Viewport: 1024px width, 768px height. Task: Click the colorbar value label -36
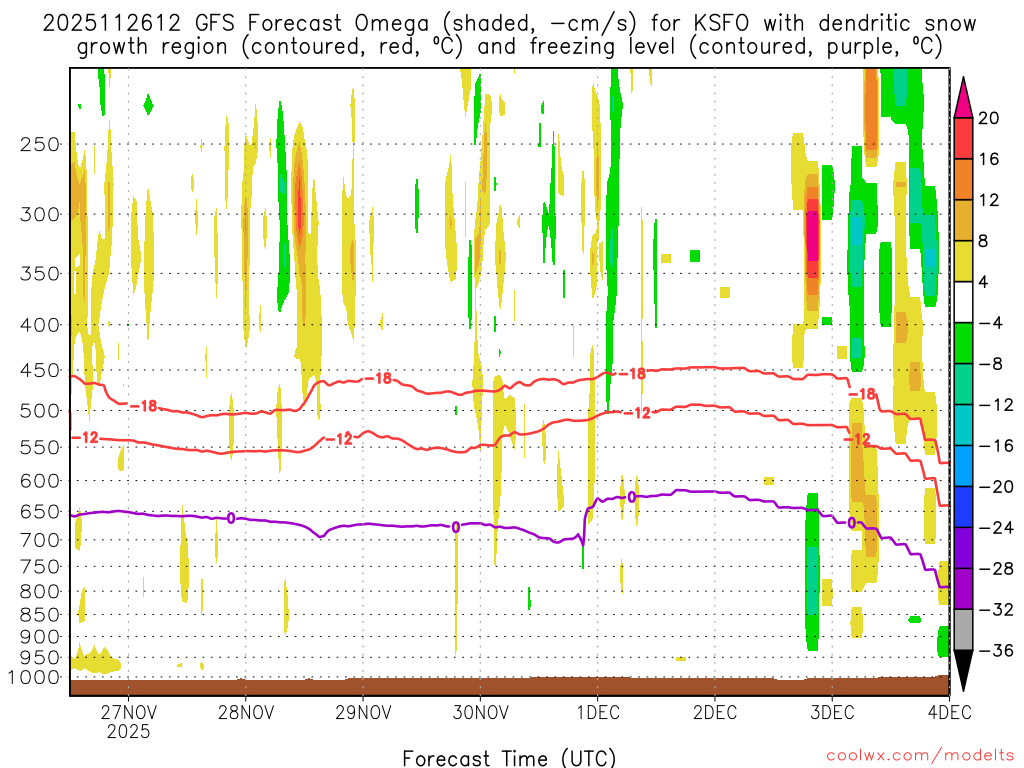[997, 650]
